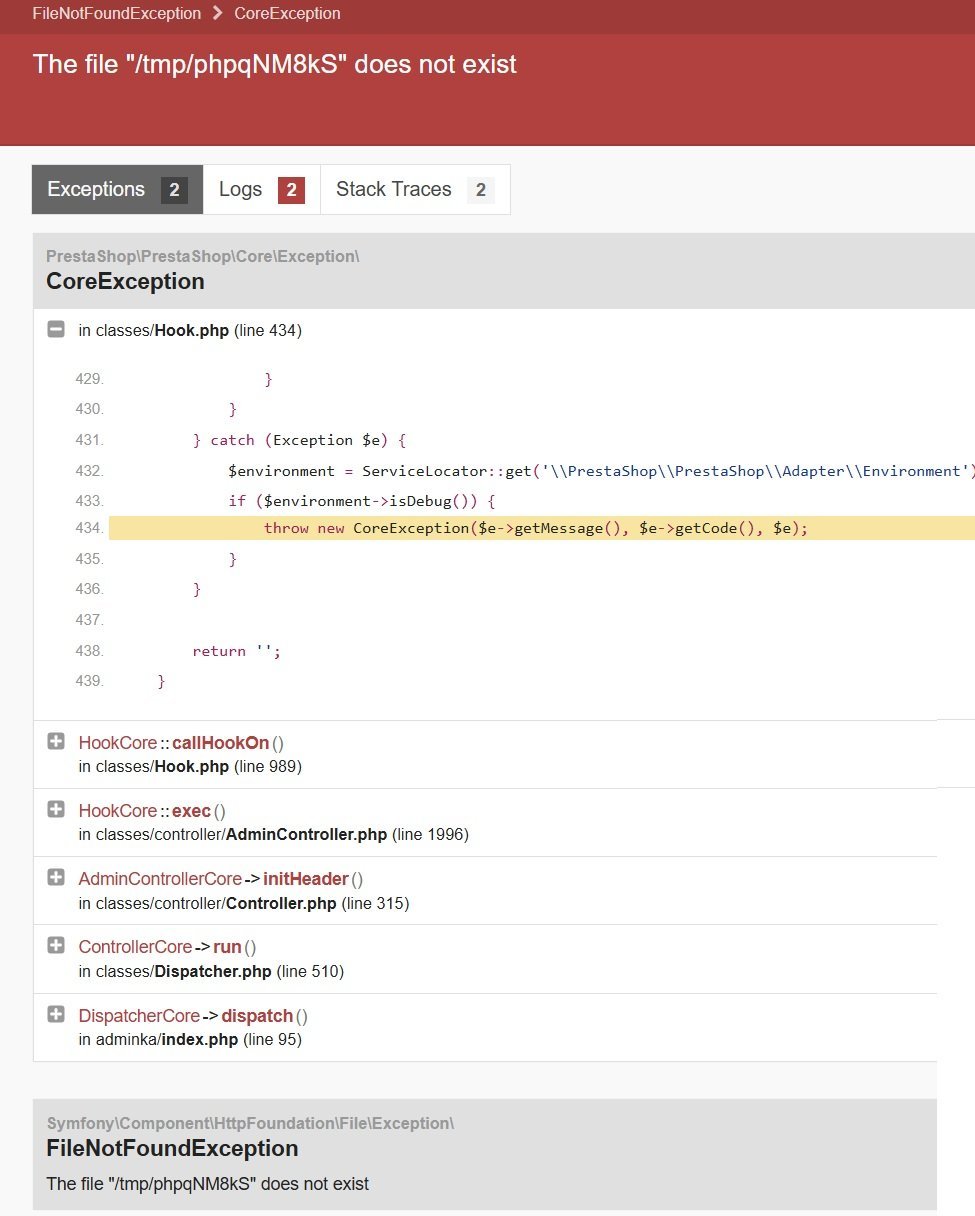Click the Stack Traces count badge

pos(480,190)
